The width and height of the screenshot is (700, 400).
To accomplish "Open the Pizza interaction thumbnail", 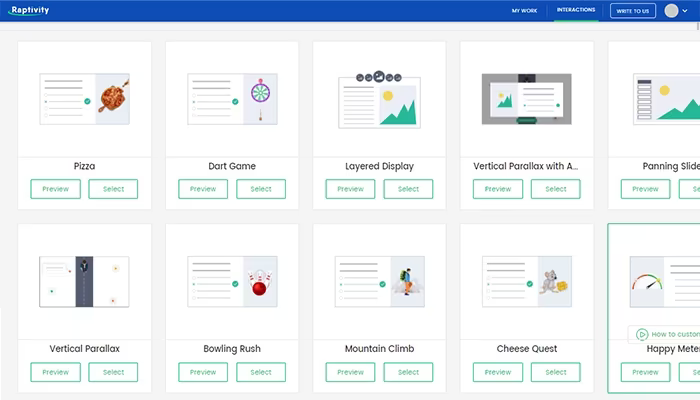I will coord(84,99).
